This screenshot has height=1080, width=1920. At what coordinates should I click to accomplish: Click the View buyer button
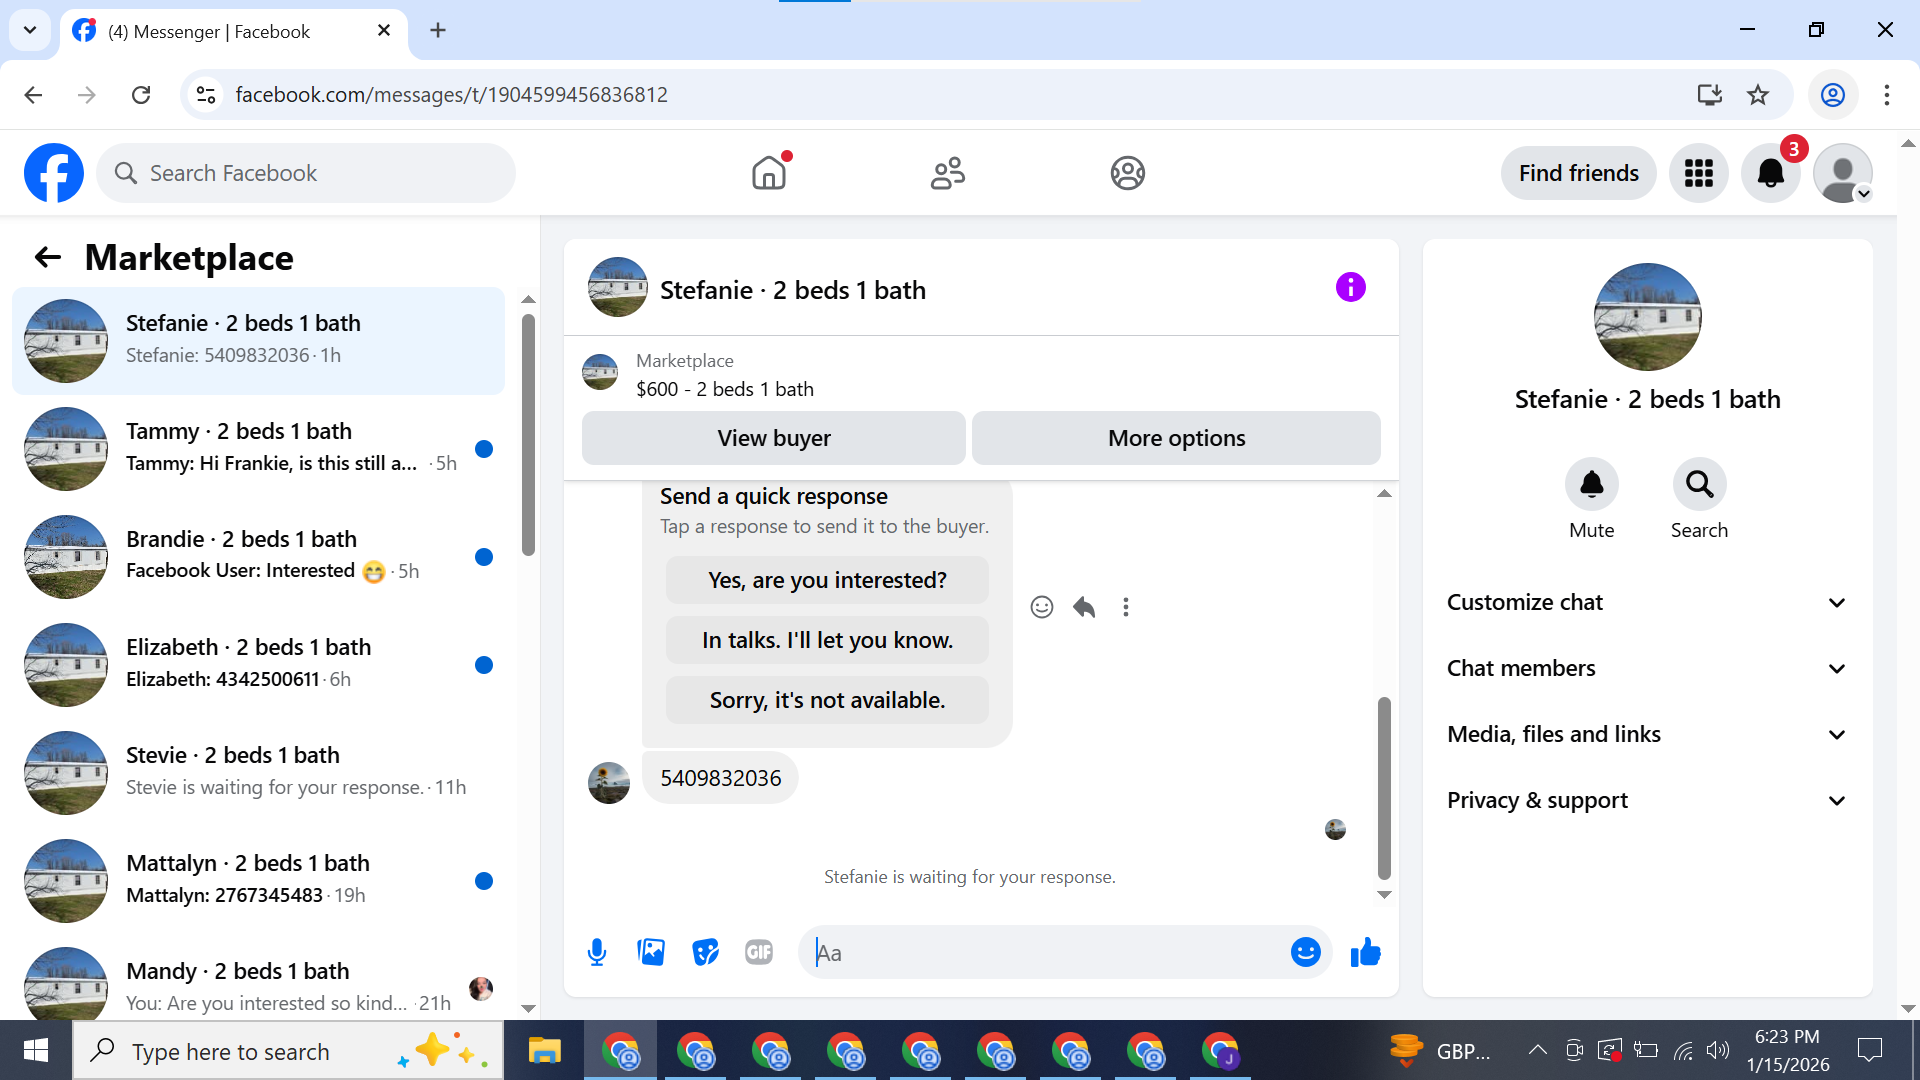[x=773, y=438]
